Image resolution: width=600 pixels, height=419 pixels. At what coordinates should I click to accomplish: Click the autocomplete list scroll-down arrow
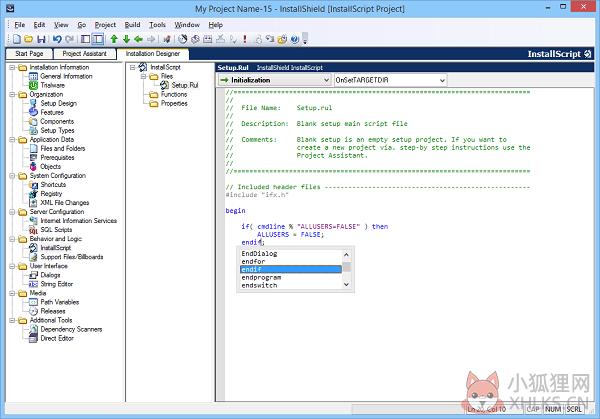coord(346,284)
